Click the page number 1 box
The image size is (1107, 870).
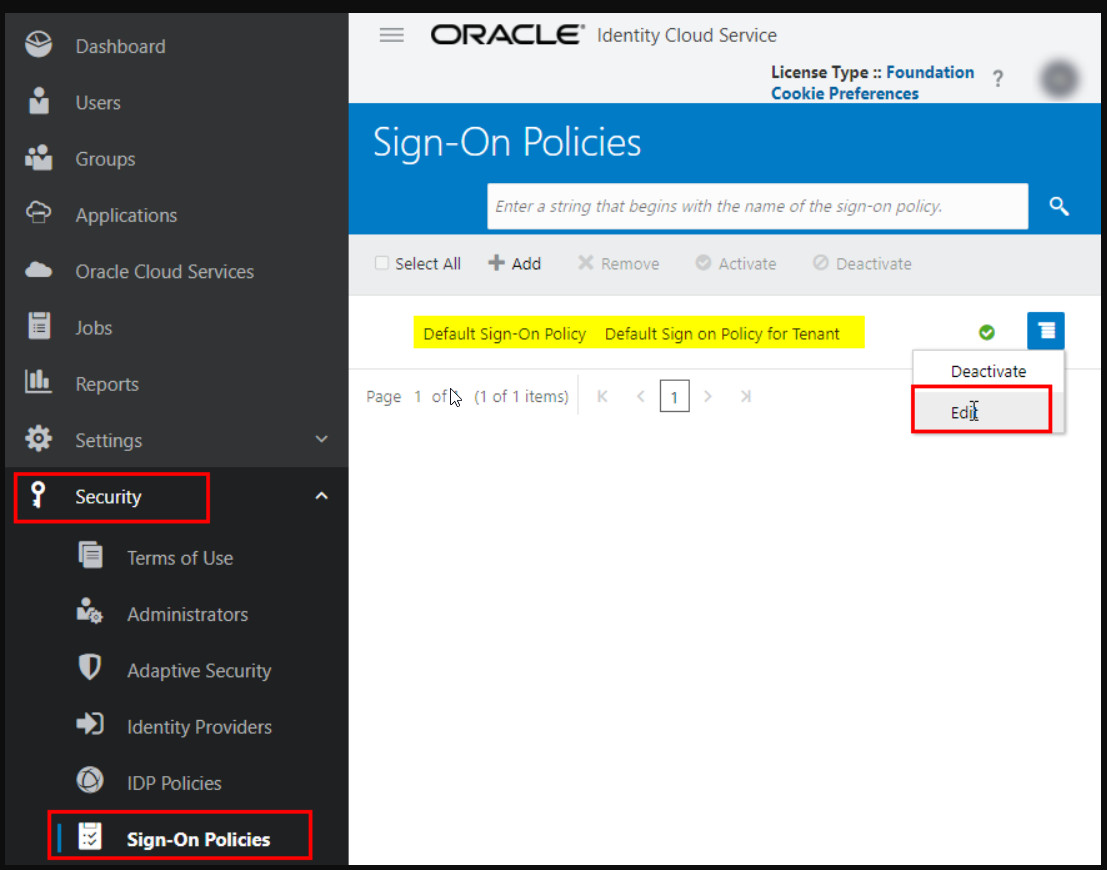point(674,396)
